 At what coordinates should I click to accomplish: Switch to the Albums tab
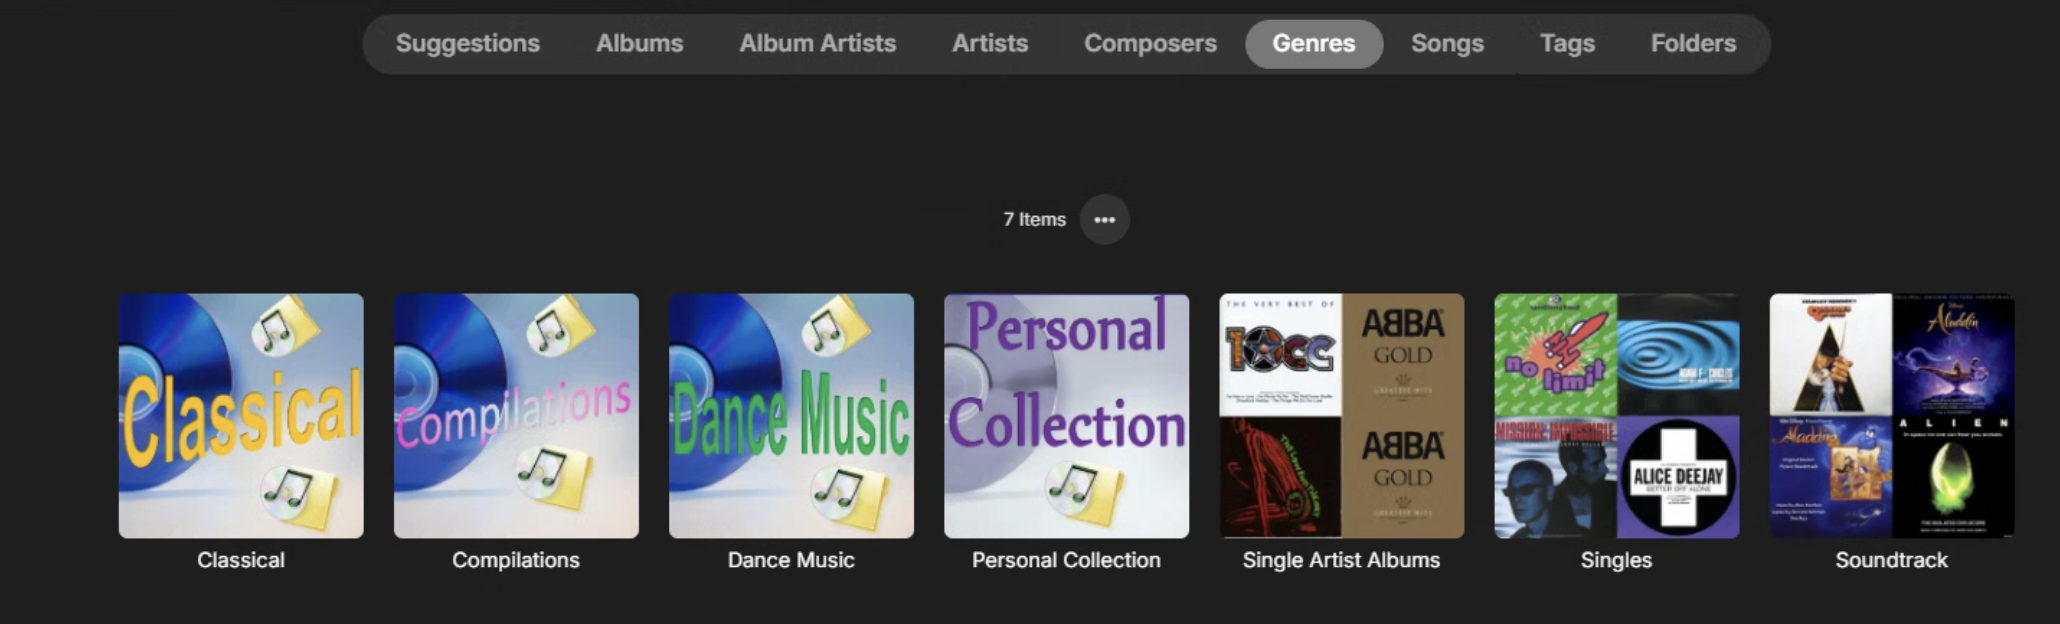[638, 43]
